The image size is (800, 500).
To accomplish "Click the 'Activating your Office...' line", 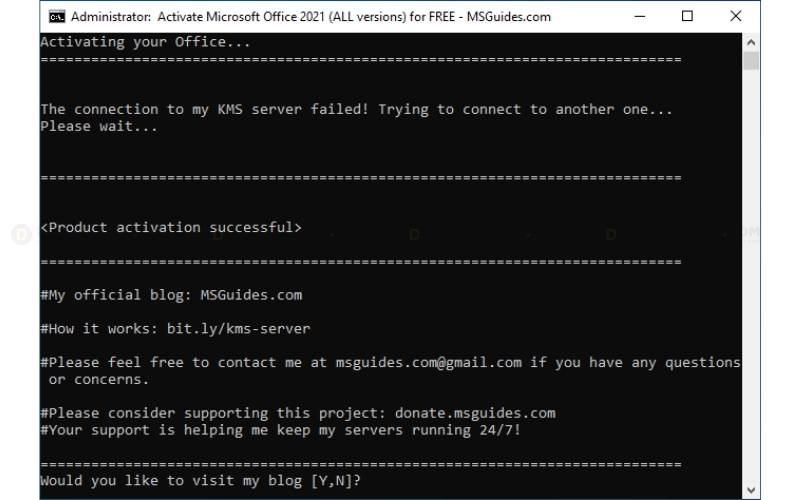I will (145, 42).
